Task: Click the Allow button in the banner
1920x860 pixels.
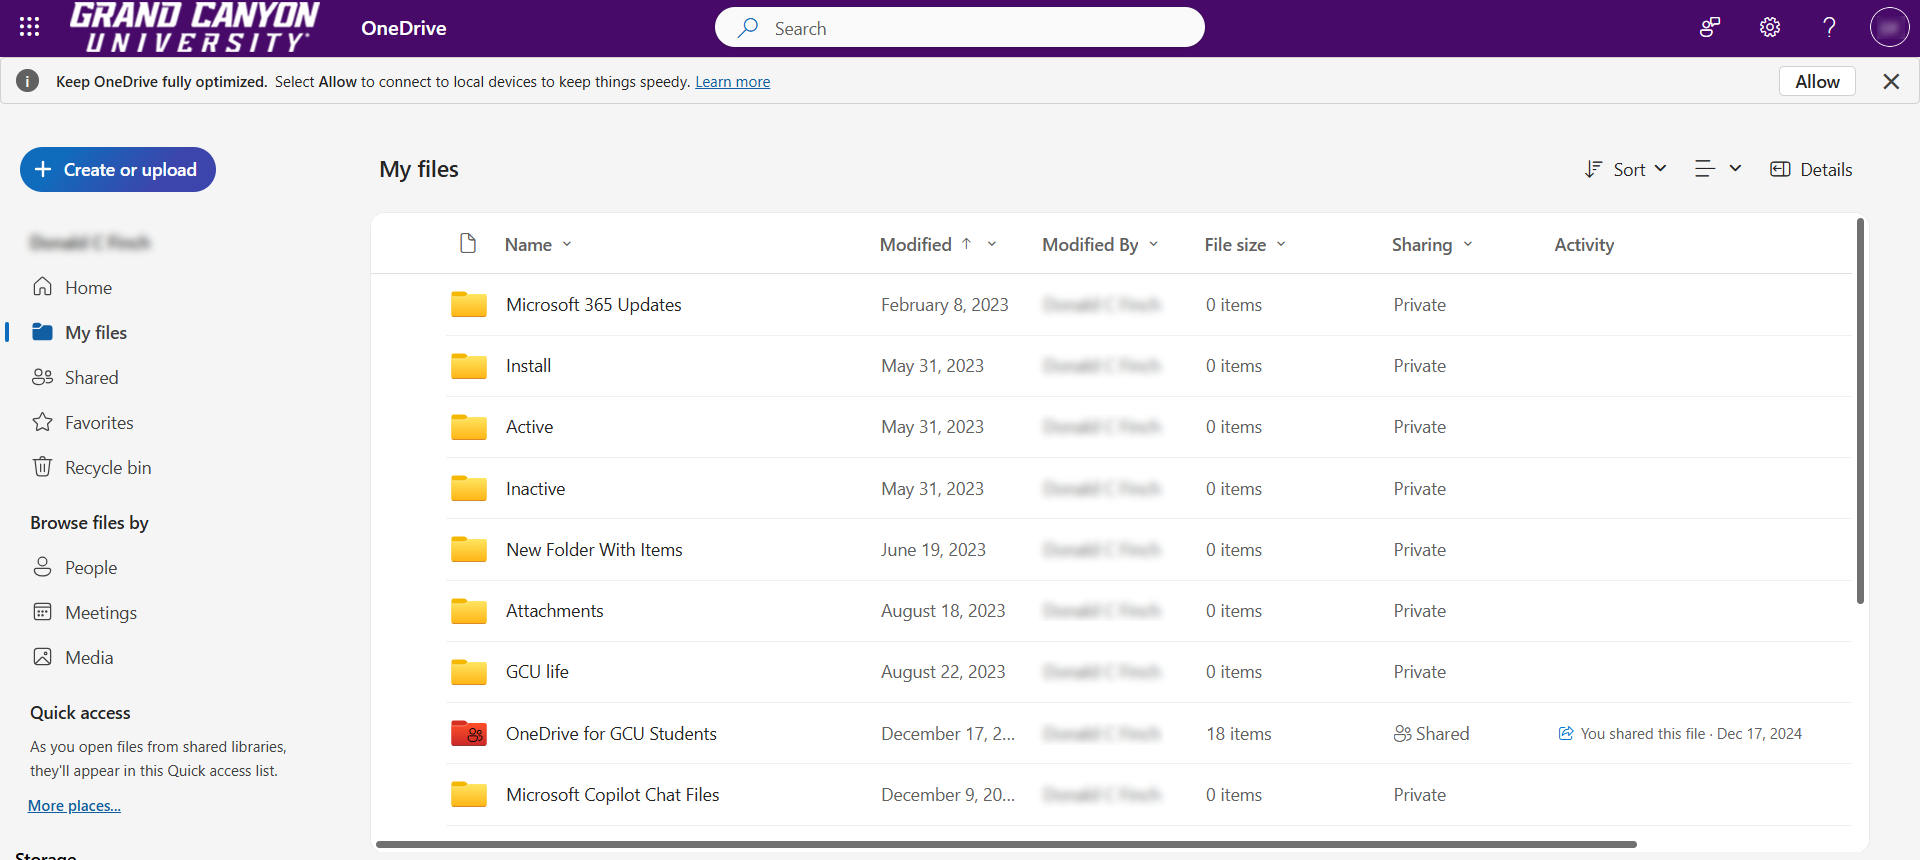Action: 1816,82
